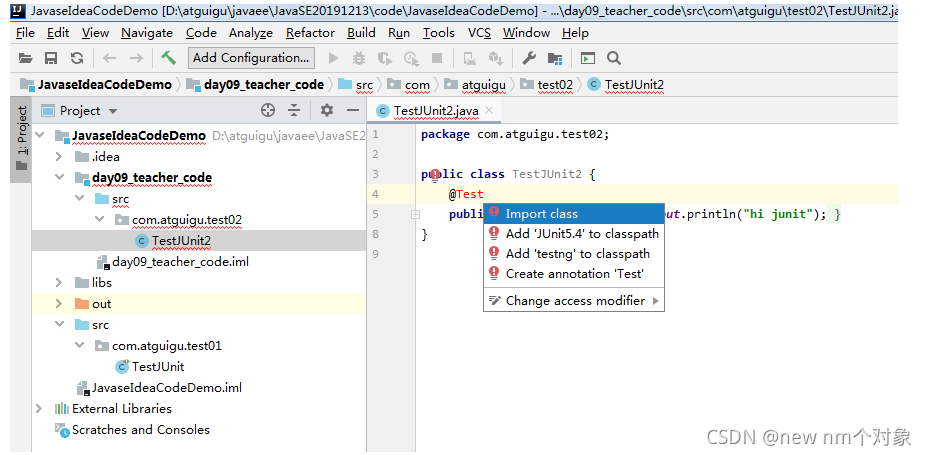Choose Add 'testng' to classpath

pos(573,254)
